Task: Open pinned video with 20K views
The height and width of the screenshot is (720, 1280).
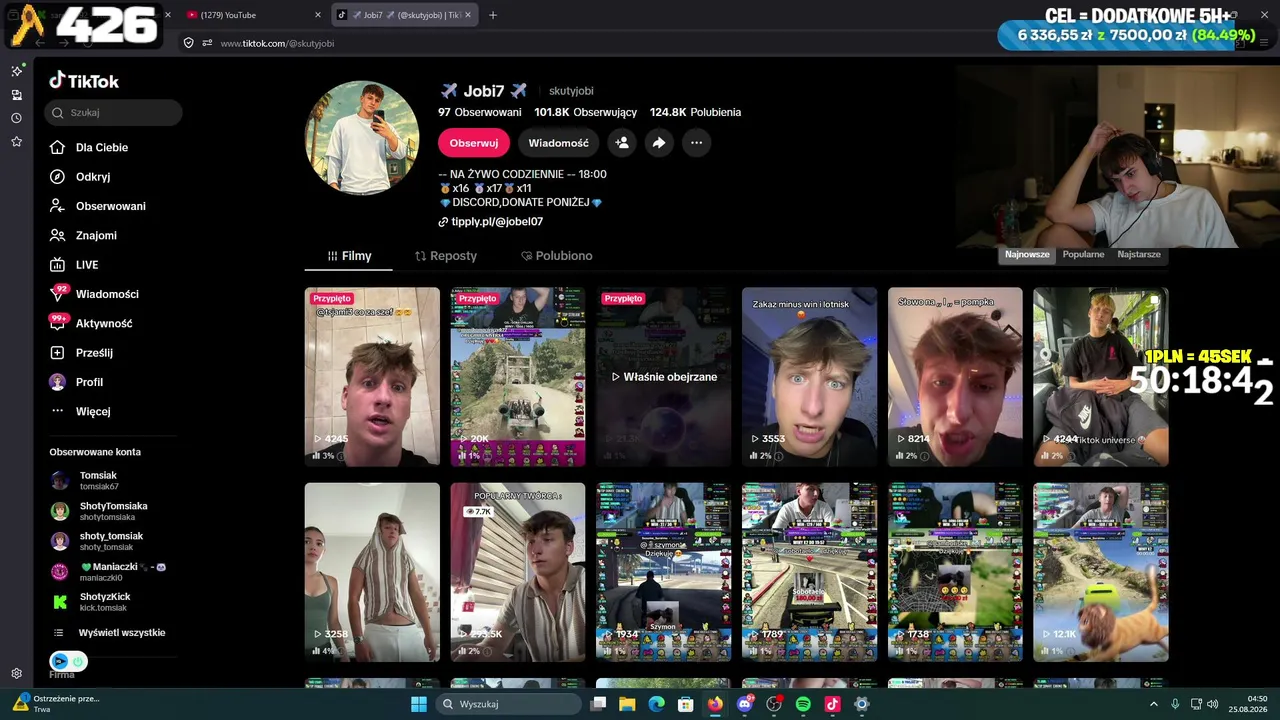Action: pos(518,377)
